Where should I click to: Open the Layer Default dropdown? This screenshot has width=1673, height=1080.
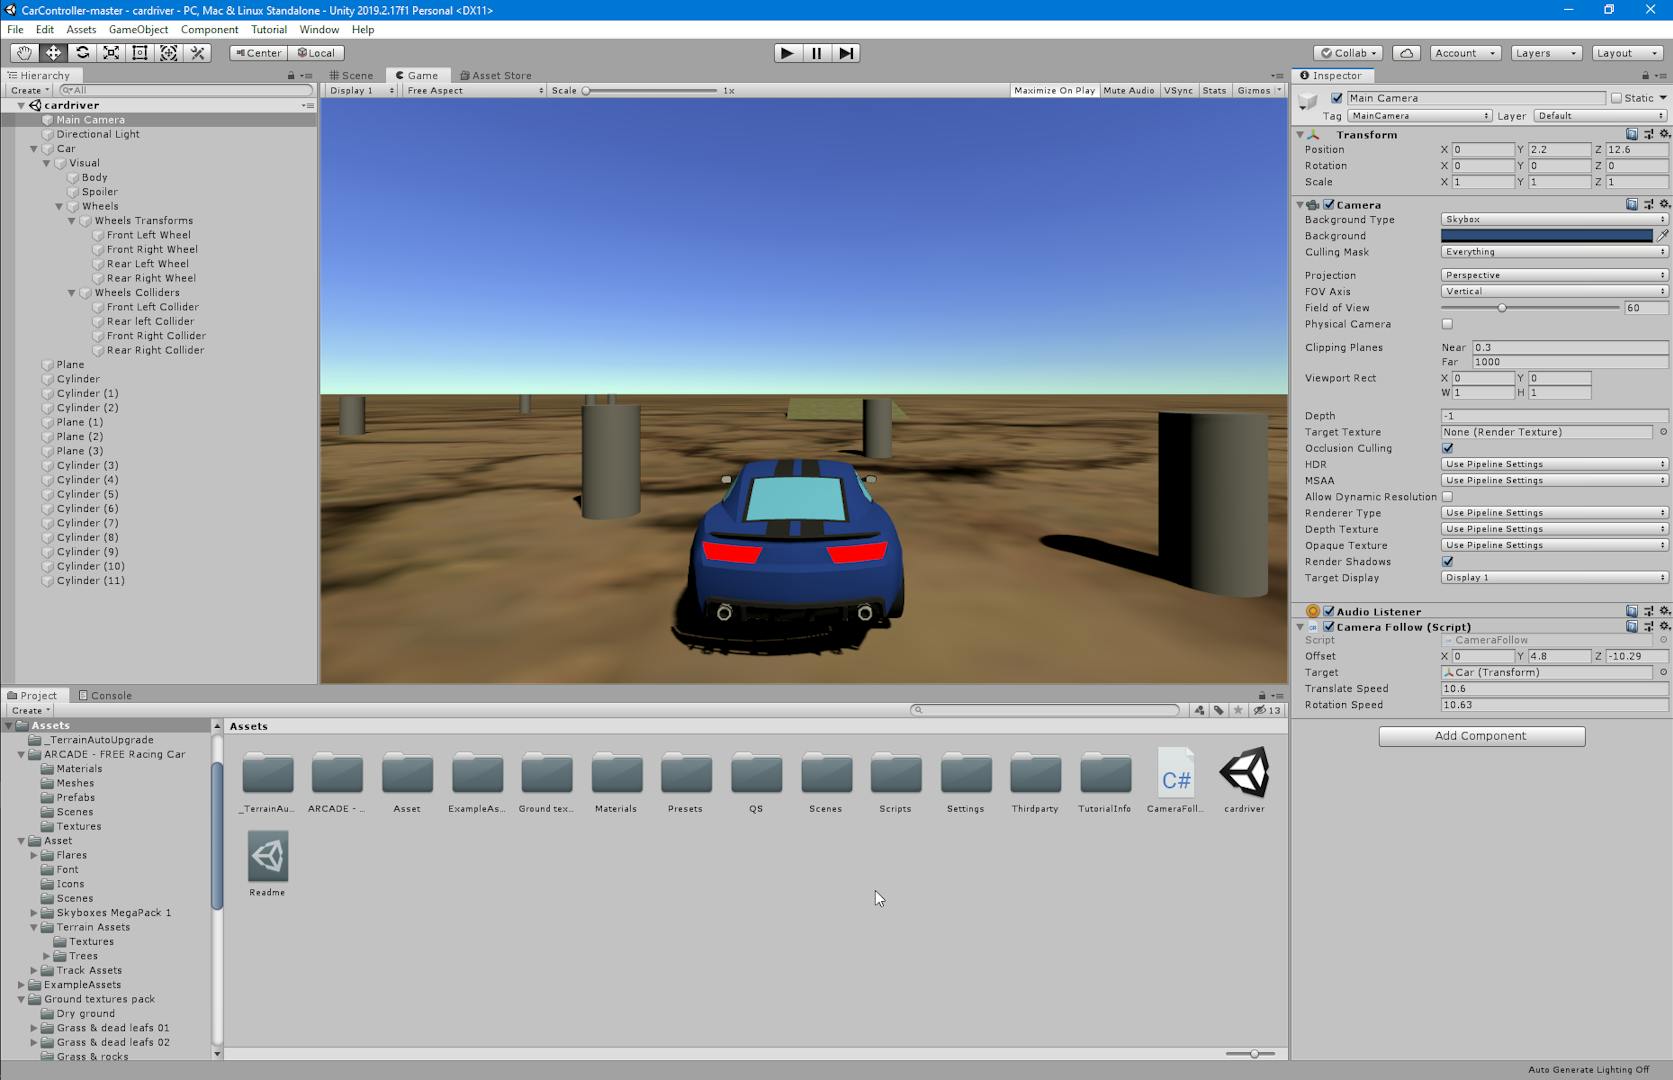(x=1600, y=116)
